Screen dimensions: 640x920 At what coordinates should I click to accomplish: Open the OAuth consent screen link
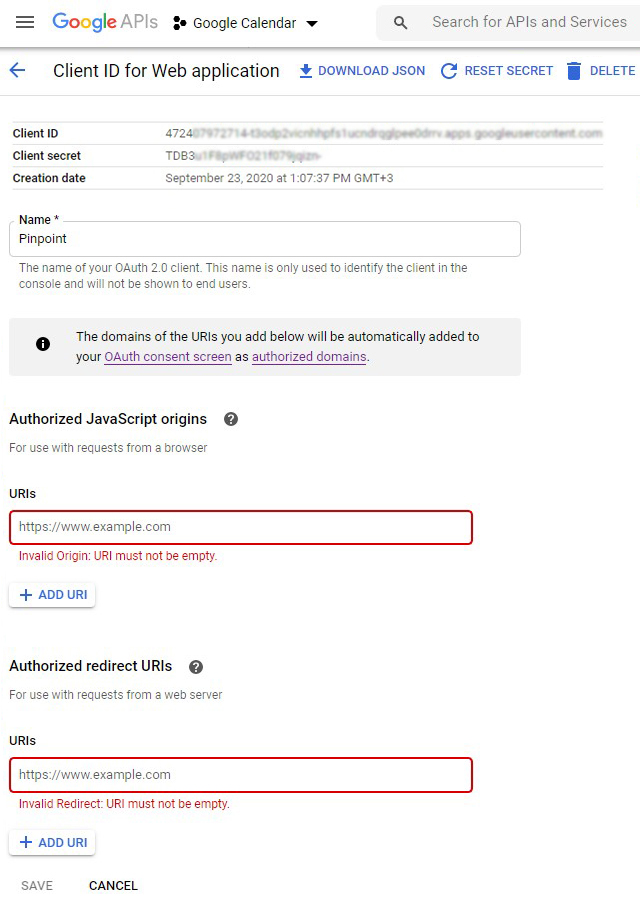click(168, 357)
